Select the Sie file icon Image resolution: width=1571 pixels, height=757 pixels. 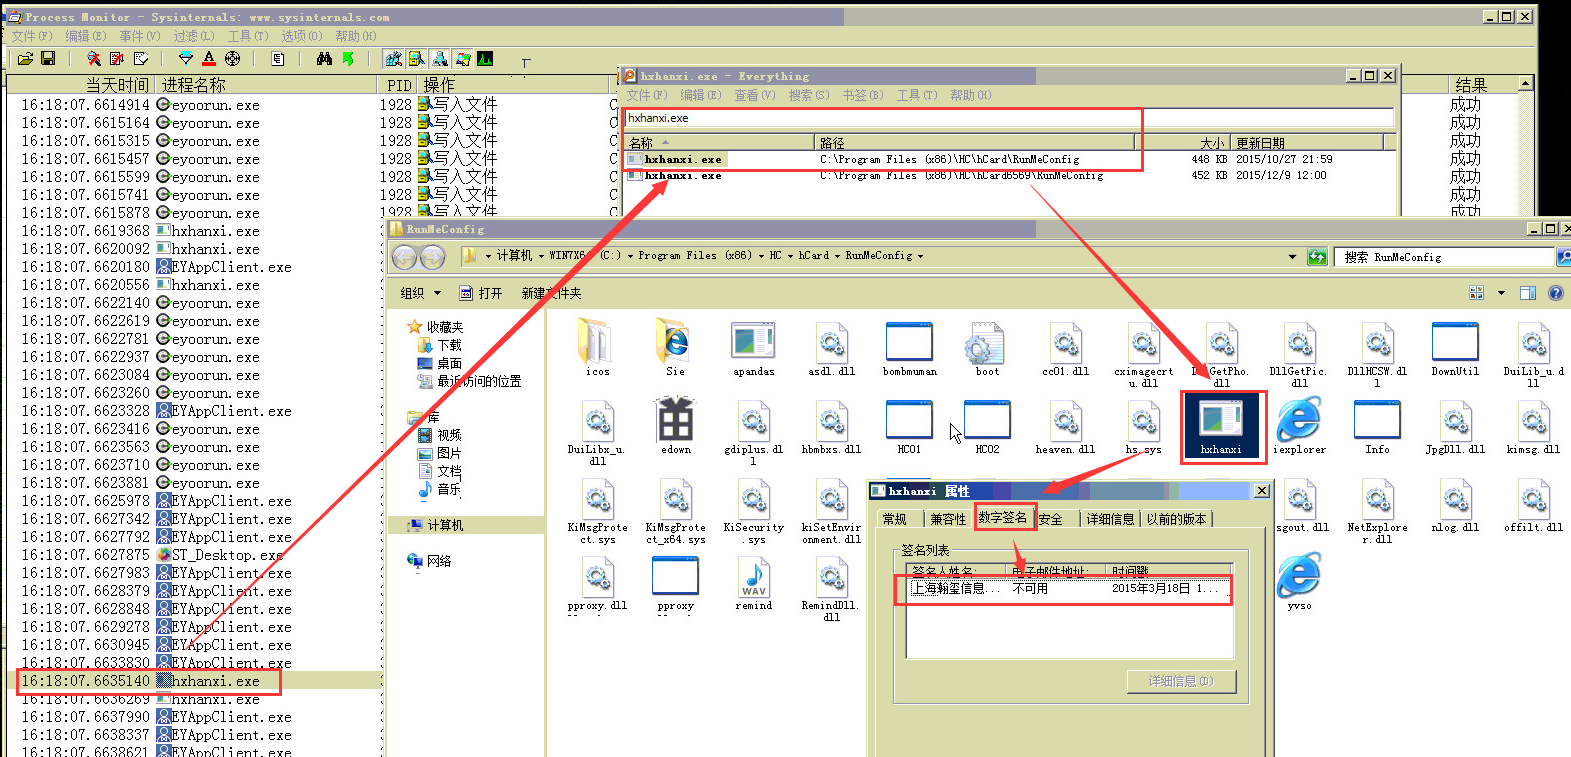[x=676, y=349]
